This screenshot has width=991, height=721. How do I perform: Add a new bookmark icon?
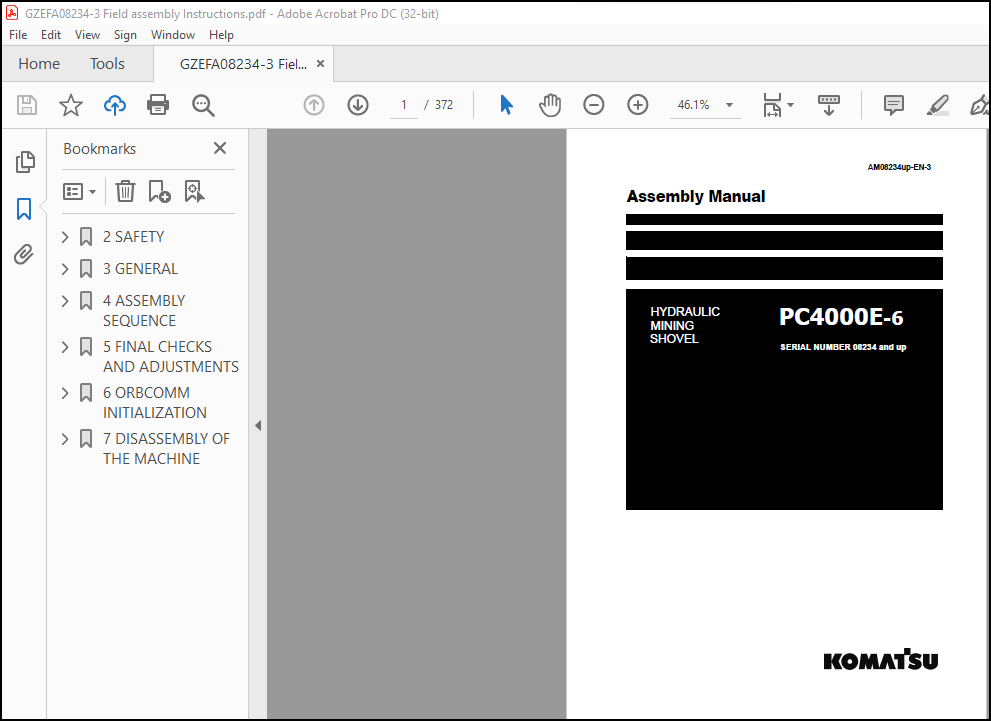(159, 191)
